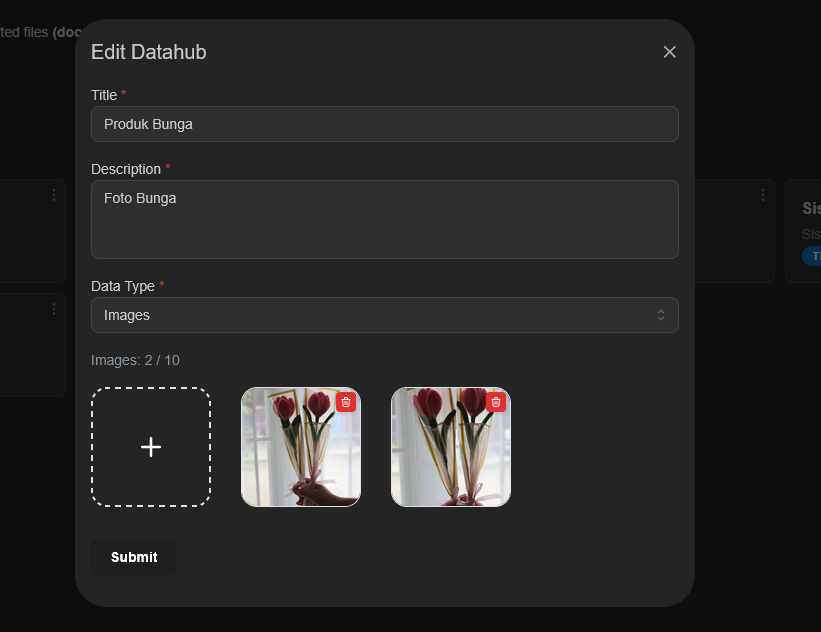Click the Title field label
This screenshot has height=632, width=821.
pyautogui.click(x=104, y=95)
